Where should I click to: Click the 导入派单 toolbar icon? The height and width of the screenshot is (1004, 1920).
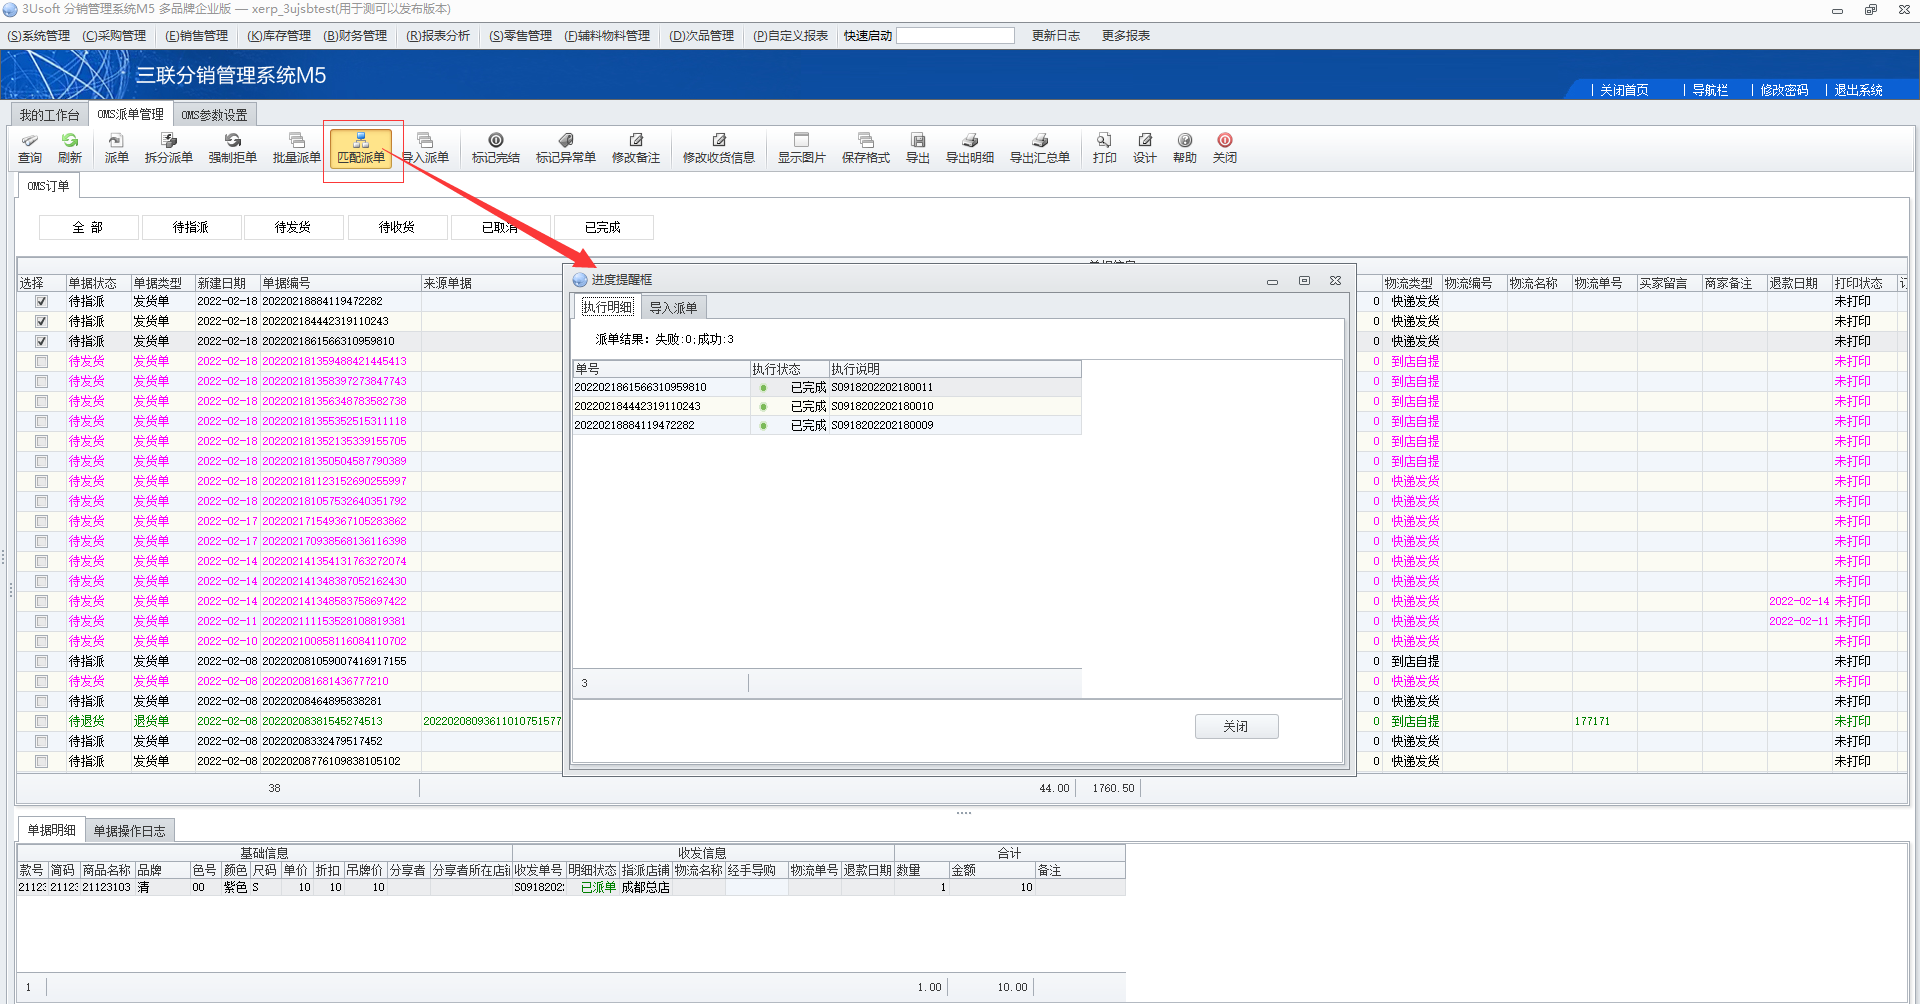point(426,148)
